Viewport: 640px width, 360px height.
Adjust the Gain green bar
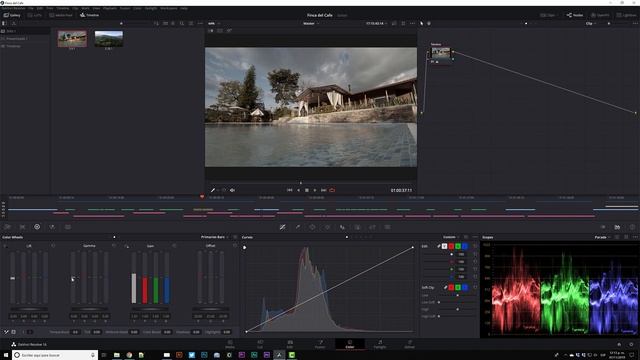click(x=156, y=278)
